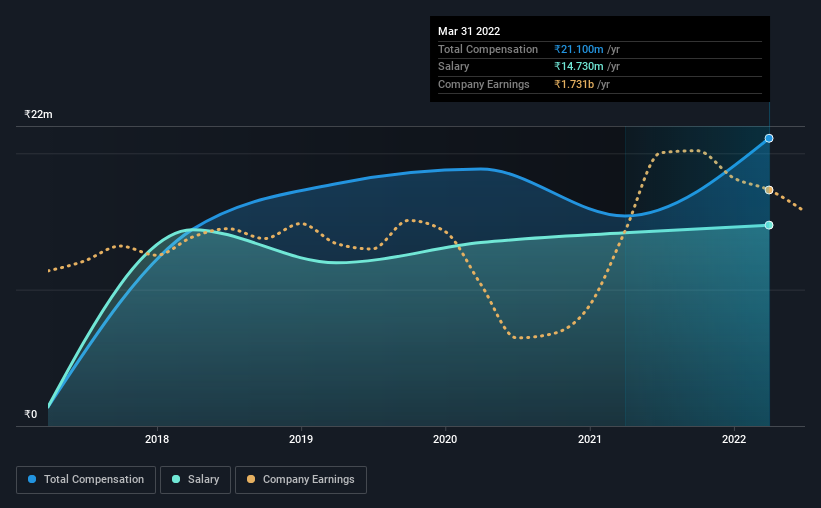This screenshot has height=508, width=821.
Task: Toggle the Company Earnings legend button
Action: pyautogui.click(x=301, y=480)
